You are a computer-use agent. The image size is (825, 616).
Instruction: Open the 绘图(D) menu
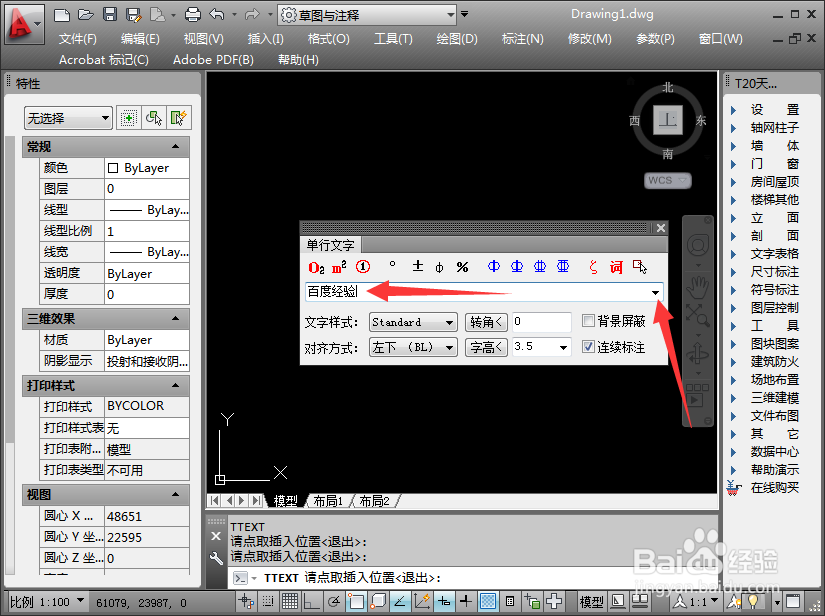(457, 39)
